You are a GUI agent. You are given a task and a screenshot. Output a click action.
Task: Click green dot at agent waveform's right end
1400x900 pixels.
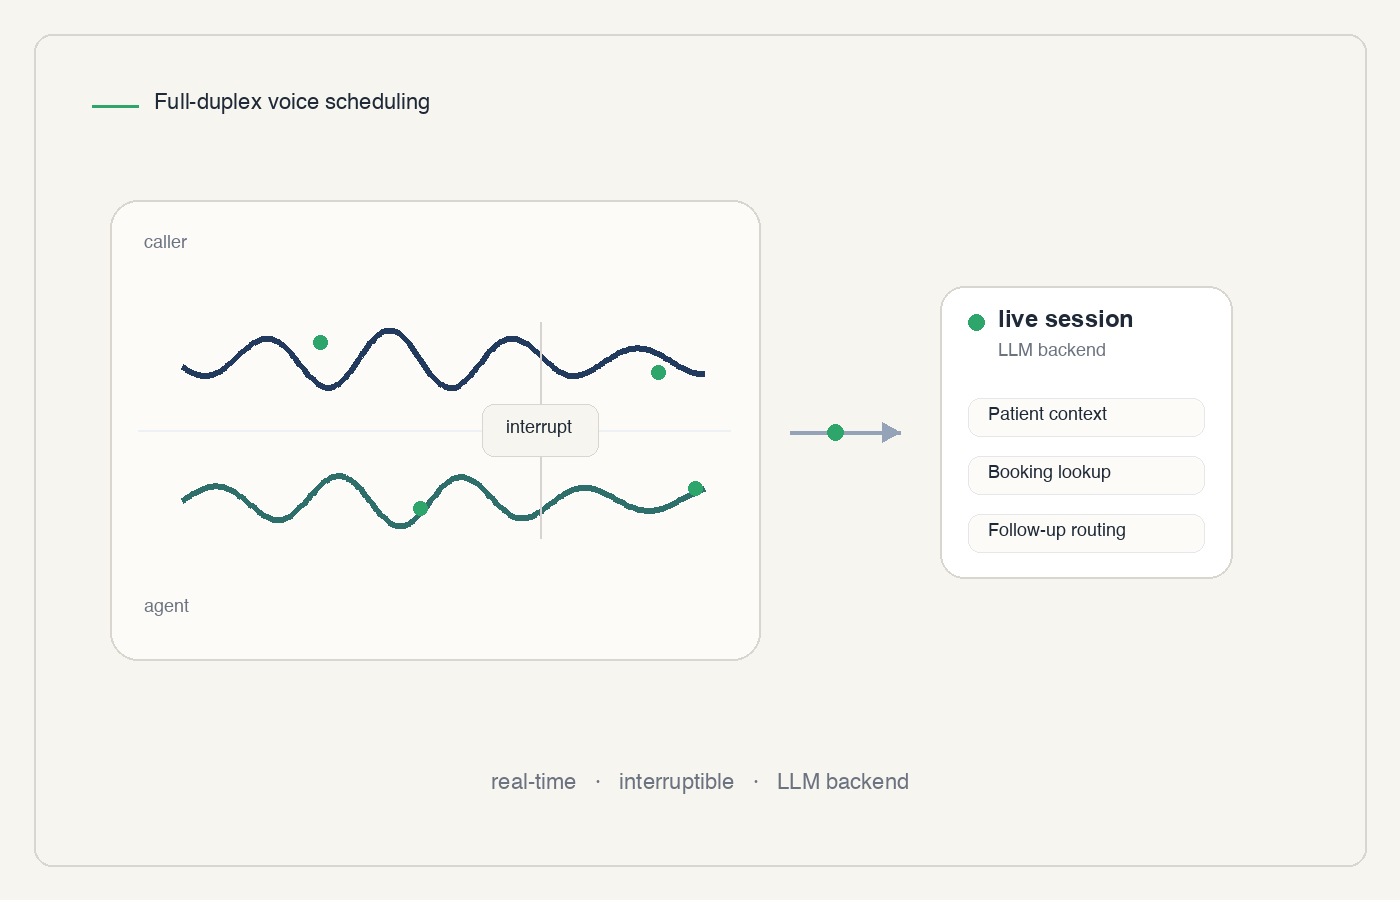click(x=695, y=489)
